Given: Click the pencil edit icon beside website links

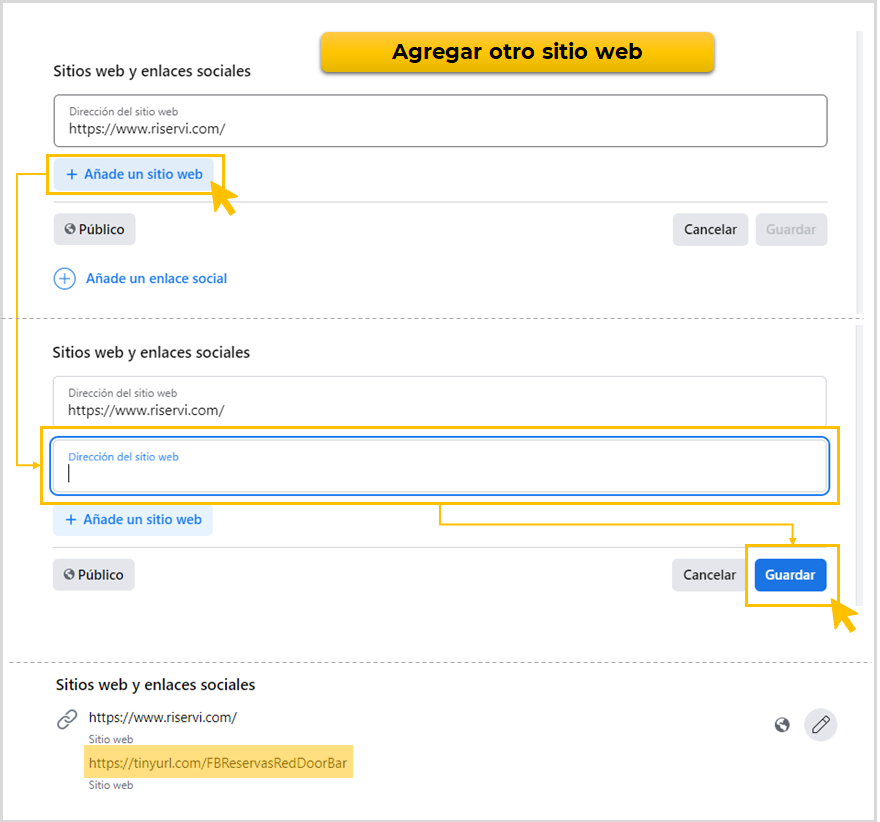Looking at the screenshot, I should [820, 725].
